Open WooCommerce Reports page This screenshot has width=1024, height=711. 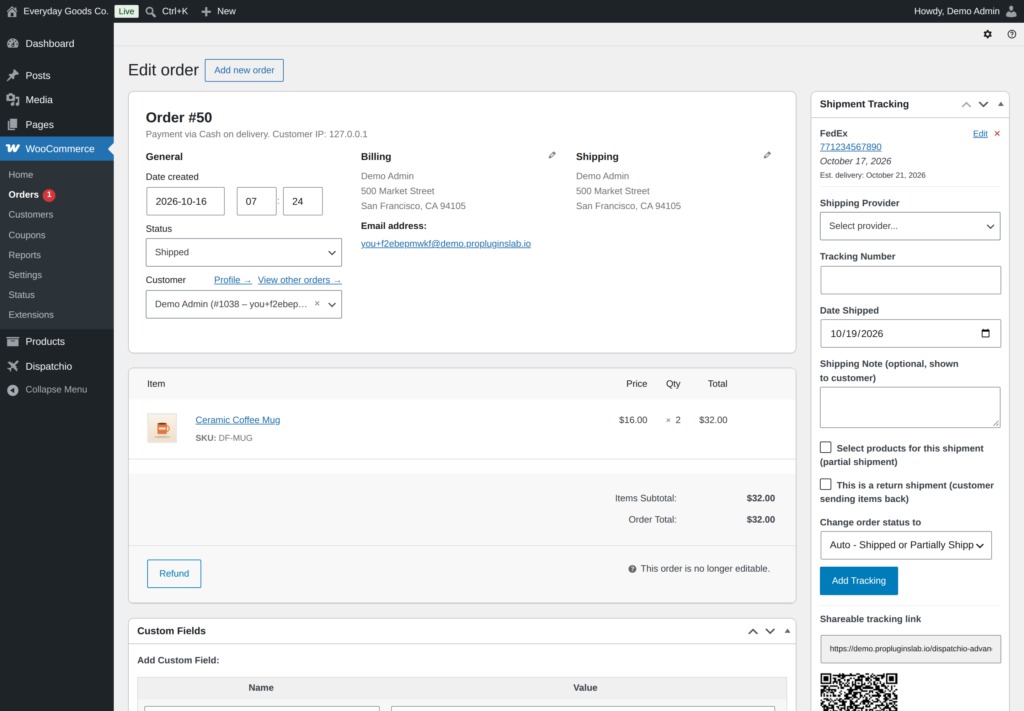25,255
